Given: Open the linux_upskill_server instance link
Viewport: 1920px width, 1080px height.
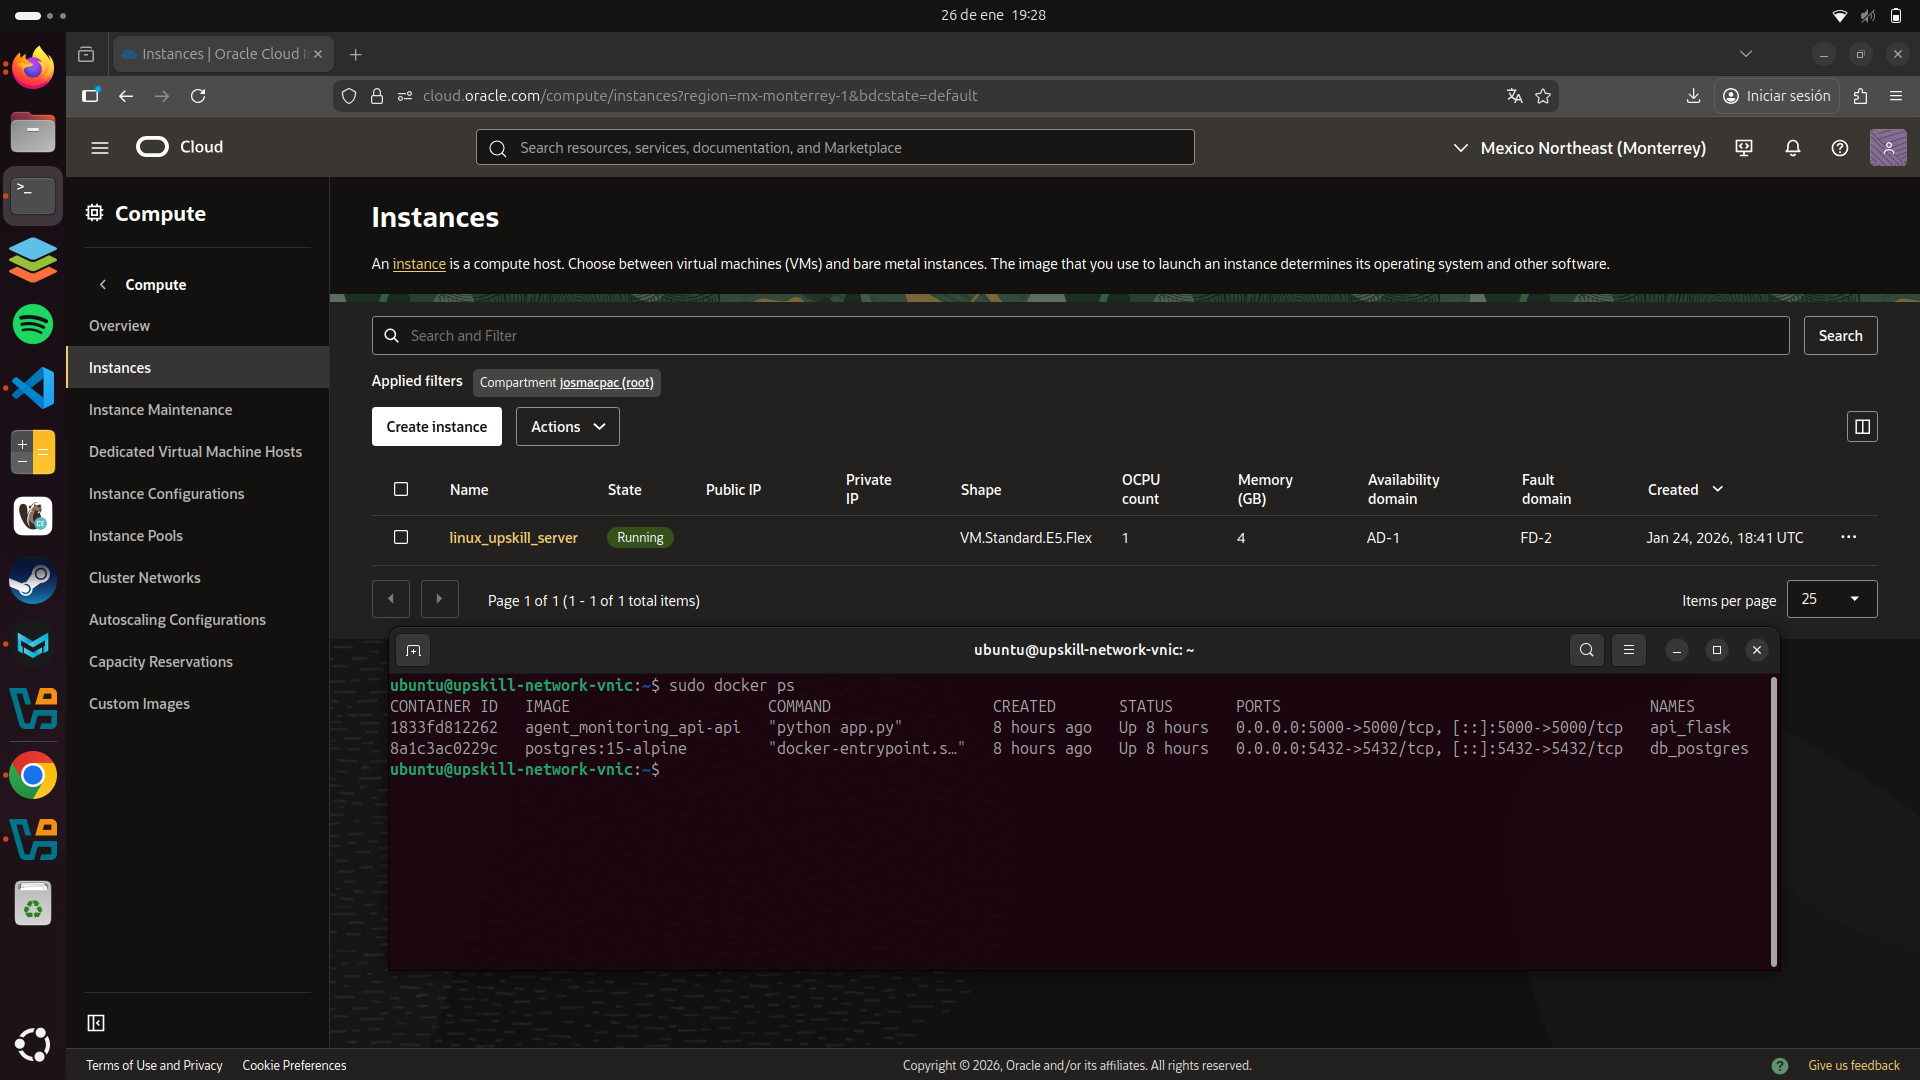Looking at the screenshot, I should 513,537.
